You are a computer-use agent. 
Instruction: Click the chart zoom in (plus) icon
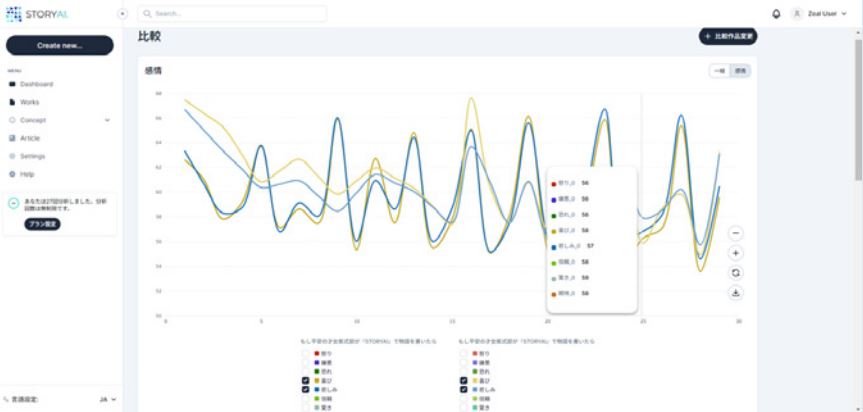click(x=736, y=254)
